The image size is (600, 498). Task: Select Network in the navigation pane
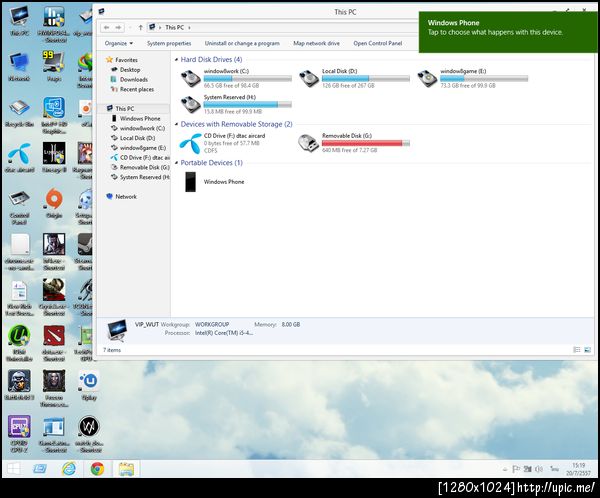pos(126,196)
